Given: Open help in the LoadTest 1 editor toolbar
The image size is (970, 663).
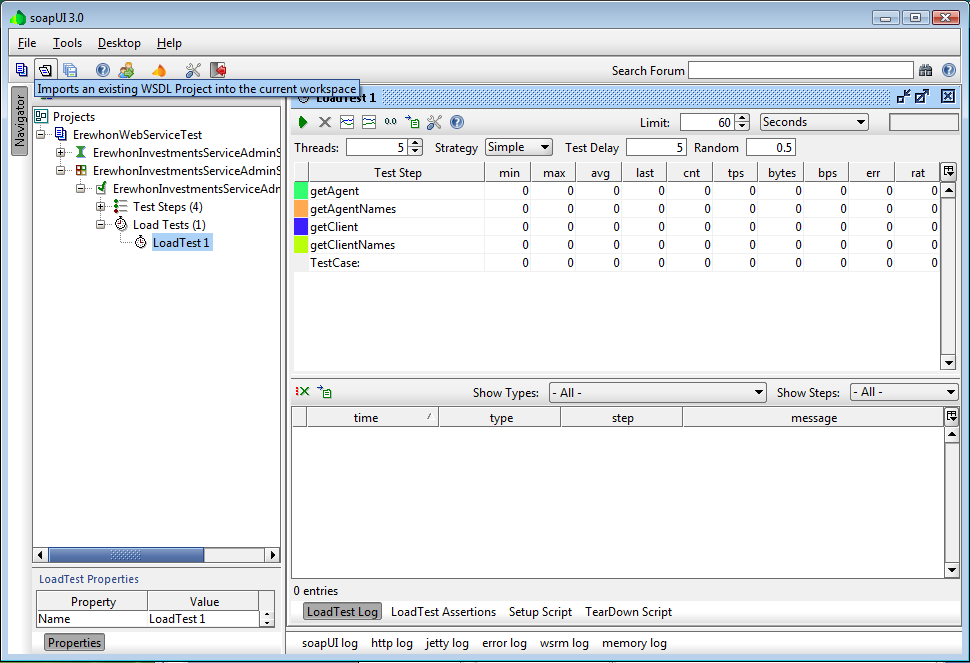Looking at the screenshot, I should pyautogui.click(x=457, y=122).
